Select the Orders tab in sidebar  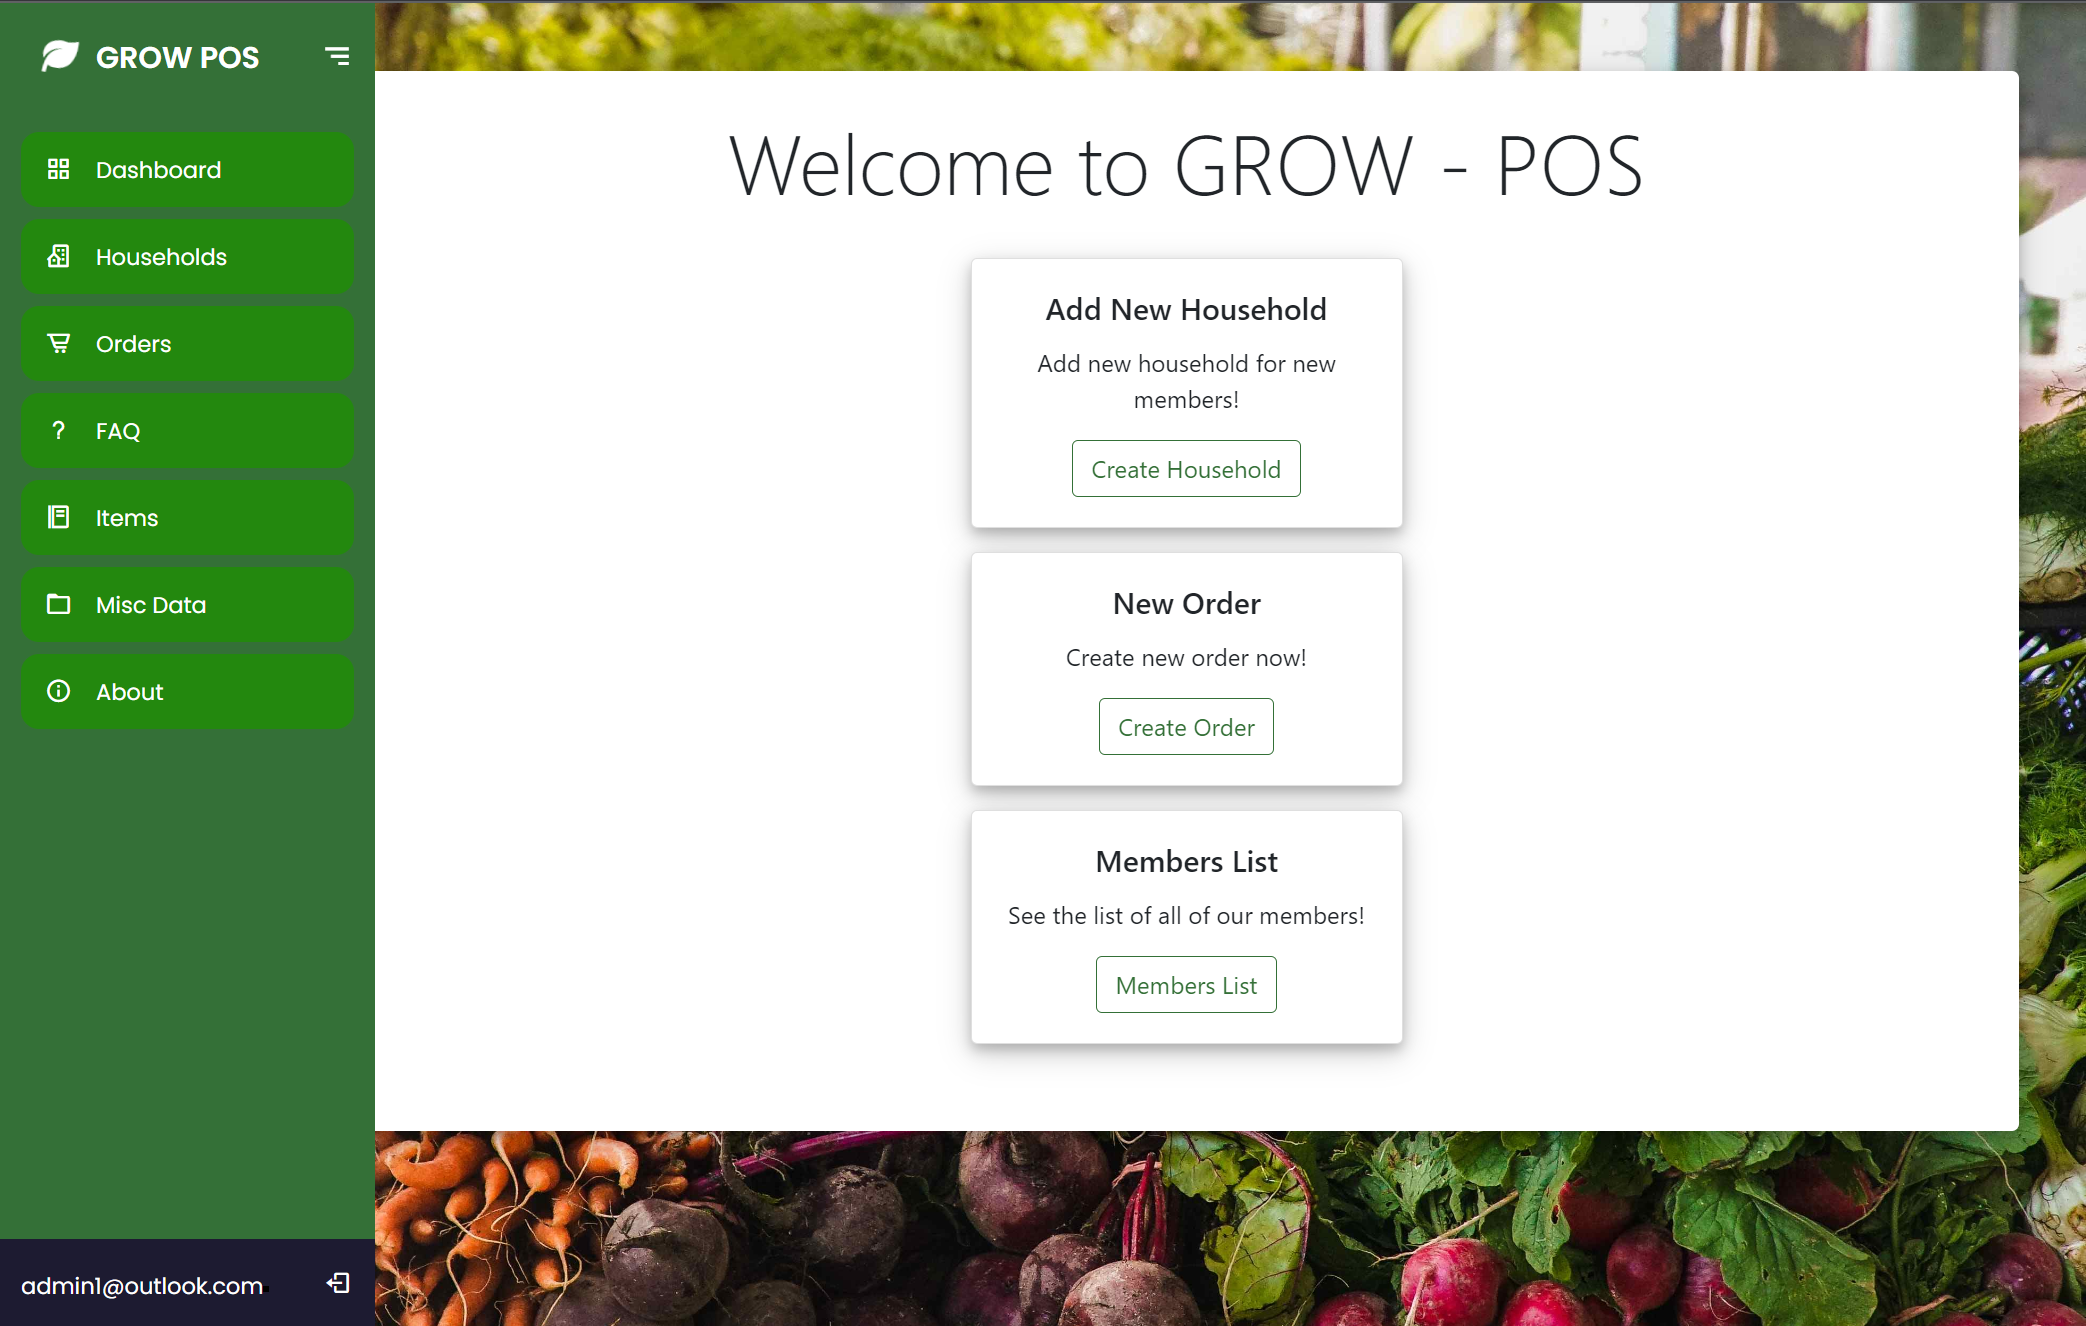point(181,344)
